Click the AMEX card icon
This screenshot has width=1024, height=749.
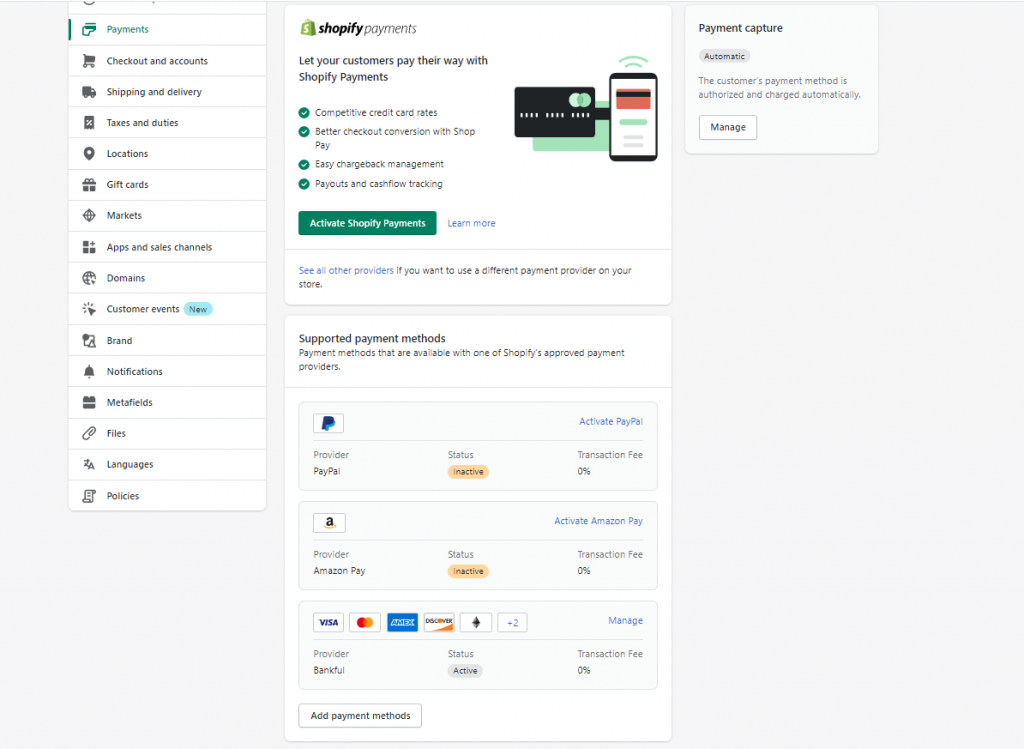pyautogui.click(x=402, y=622)
